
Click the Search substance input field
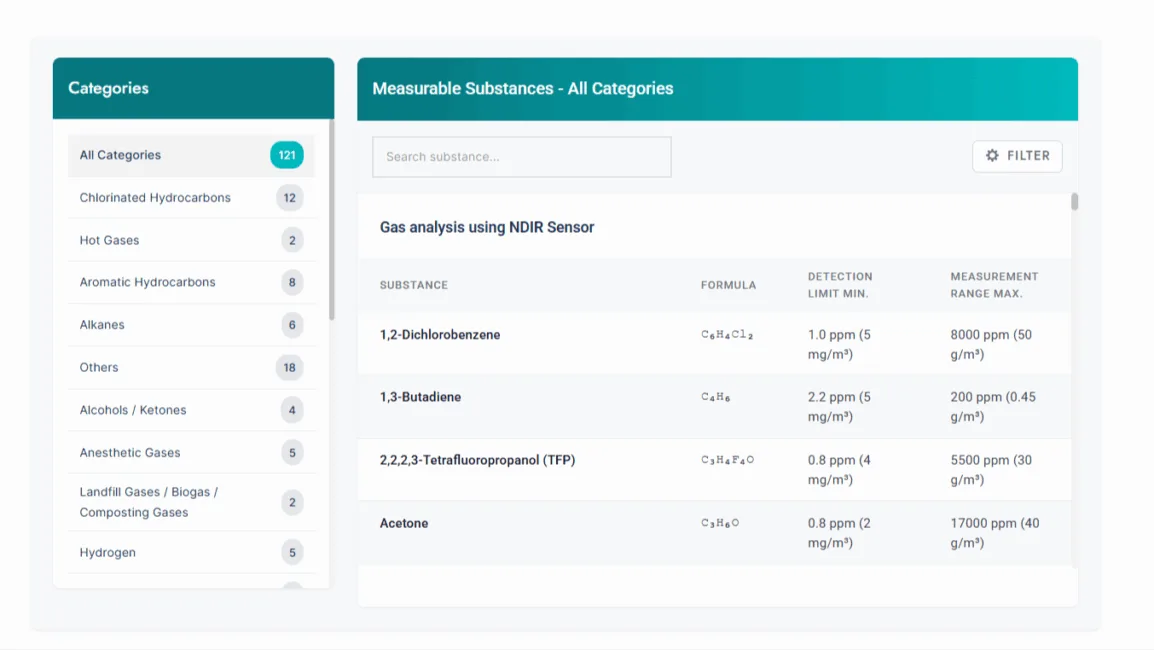click(521, 157)
